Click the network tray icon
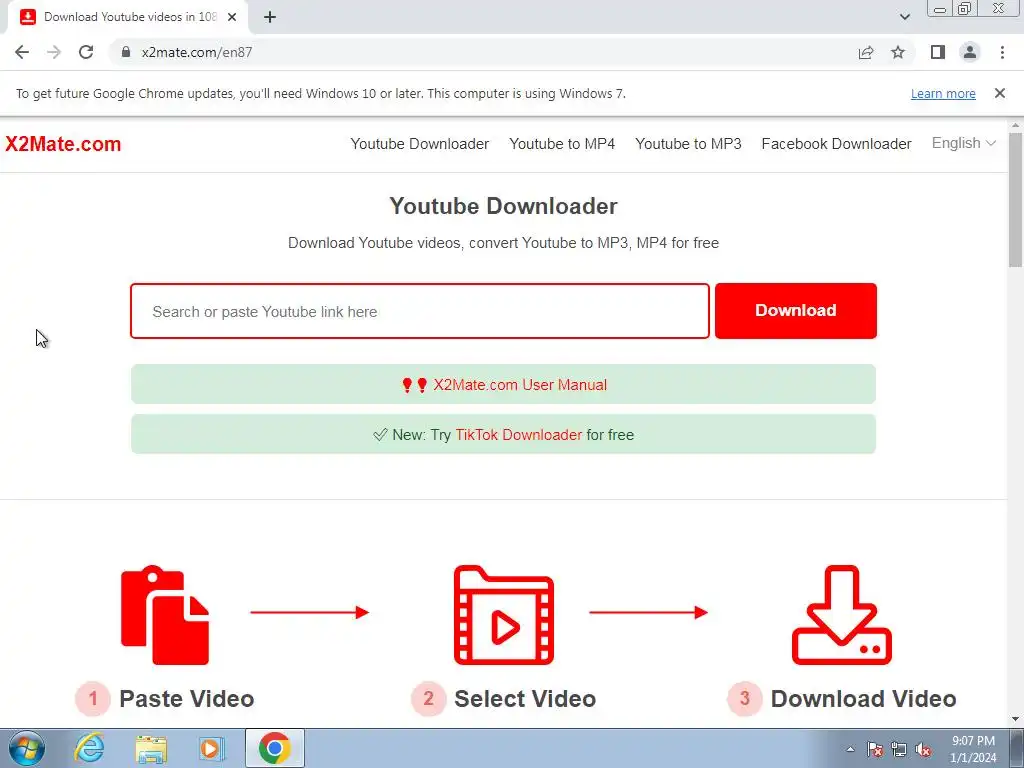The width and height of the screenshot is (1024, 768). point(899,749)
